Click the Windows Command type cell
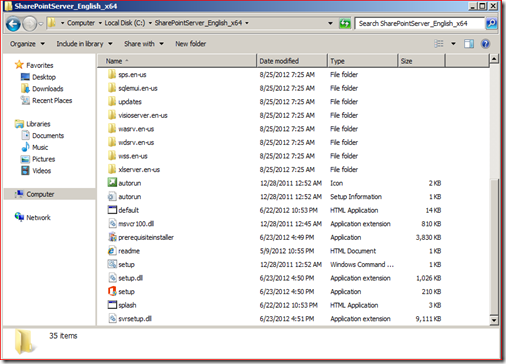 (x=362, y=264)
